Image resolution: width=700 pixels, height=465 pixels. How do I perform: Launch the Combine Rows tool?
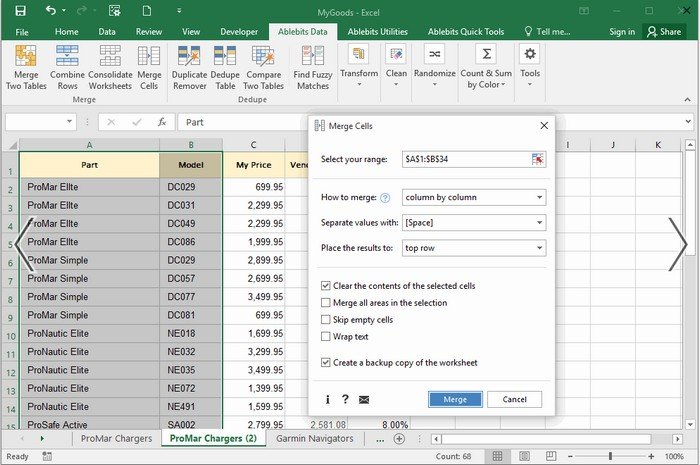click(67, 67)
